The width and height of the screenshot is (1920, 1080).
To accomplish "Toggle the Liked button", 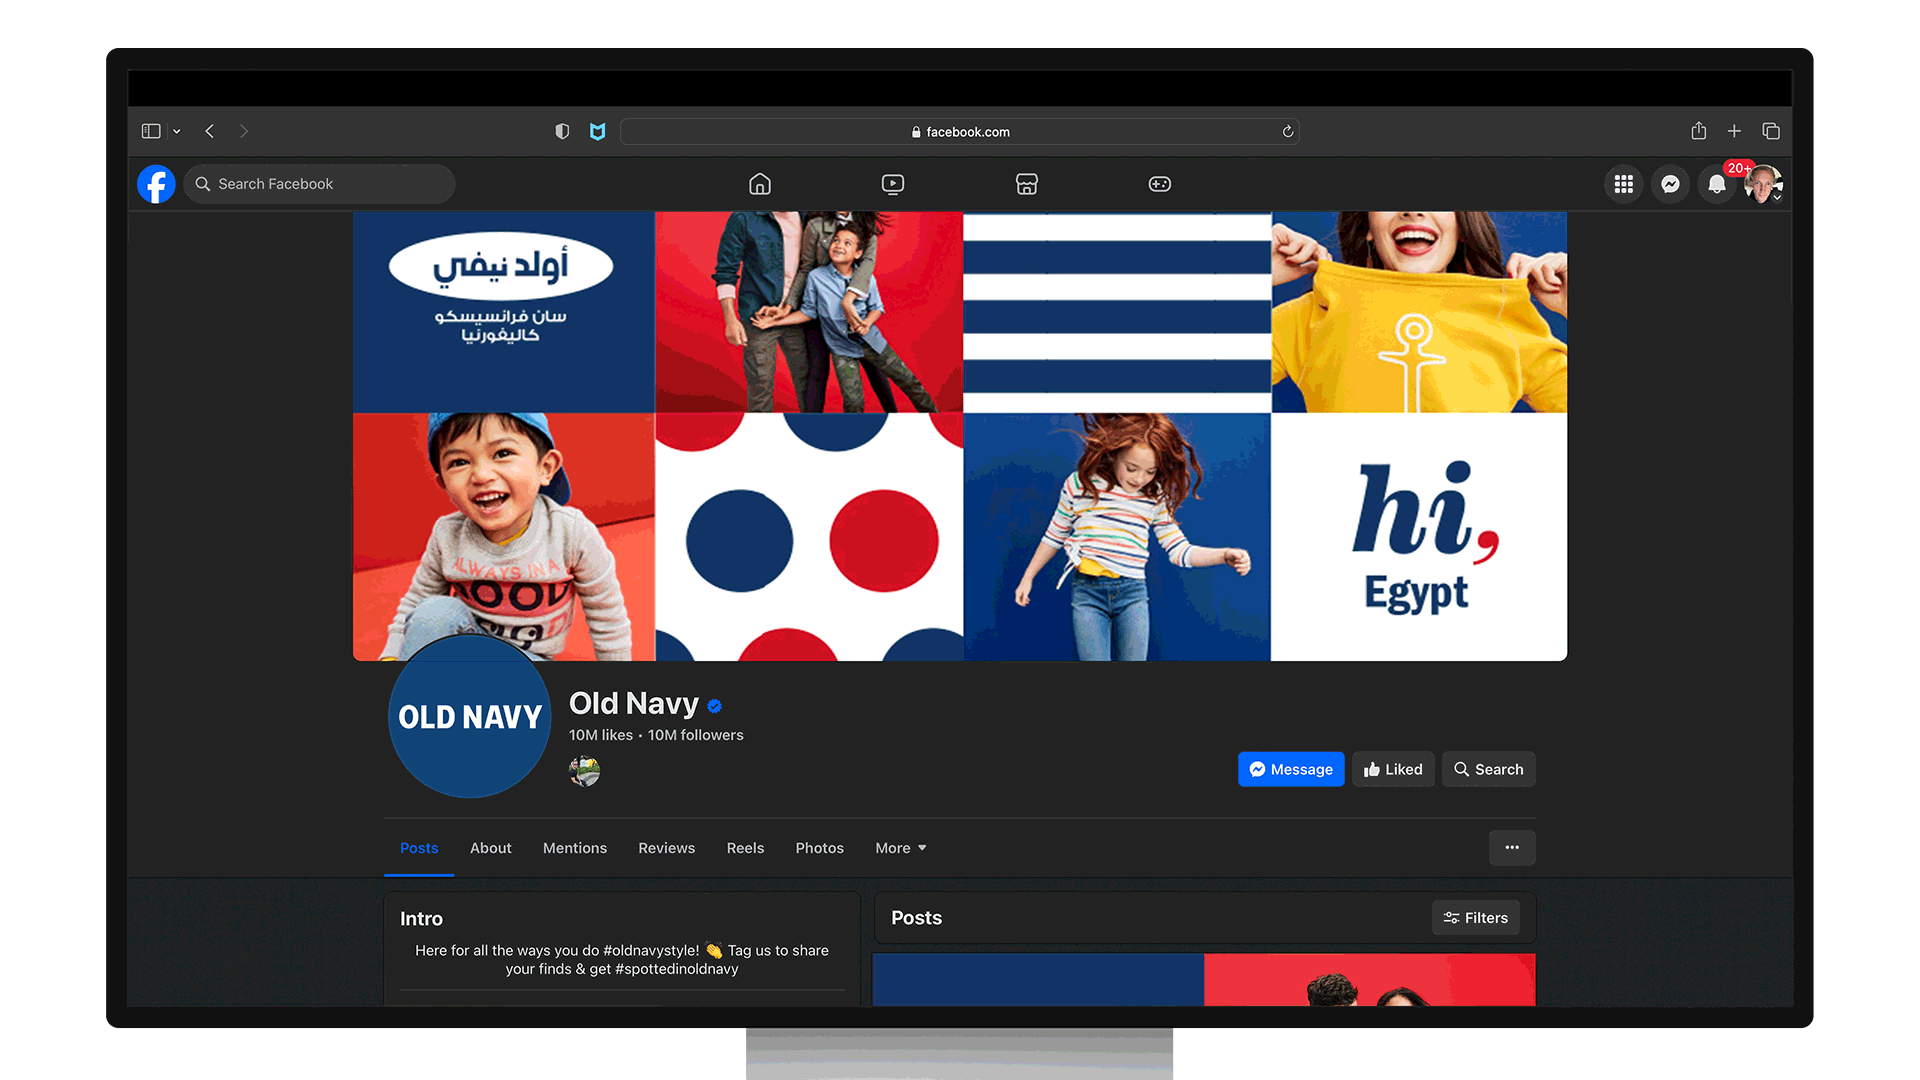I will [x=1393, y=769].
